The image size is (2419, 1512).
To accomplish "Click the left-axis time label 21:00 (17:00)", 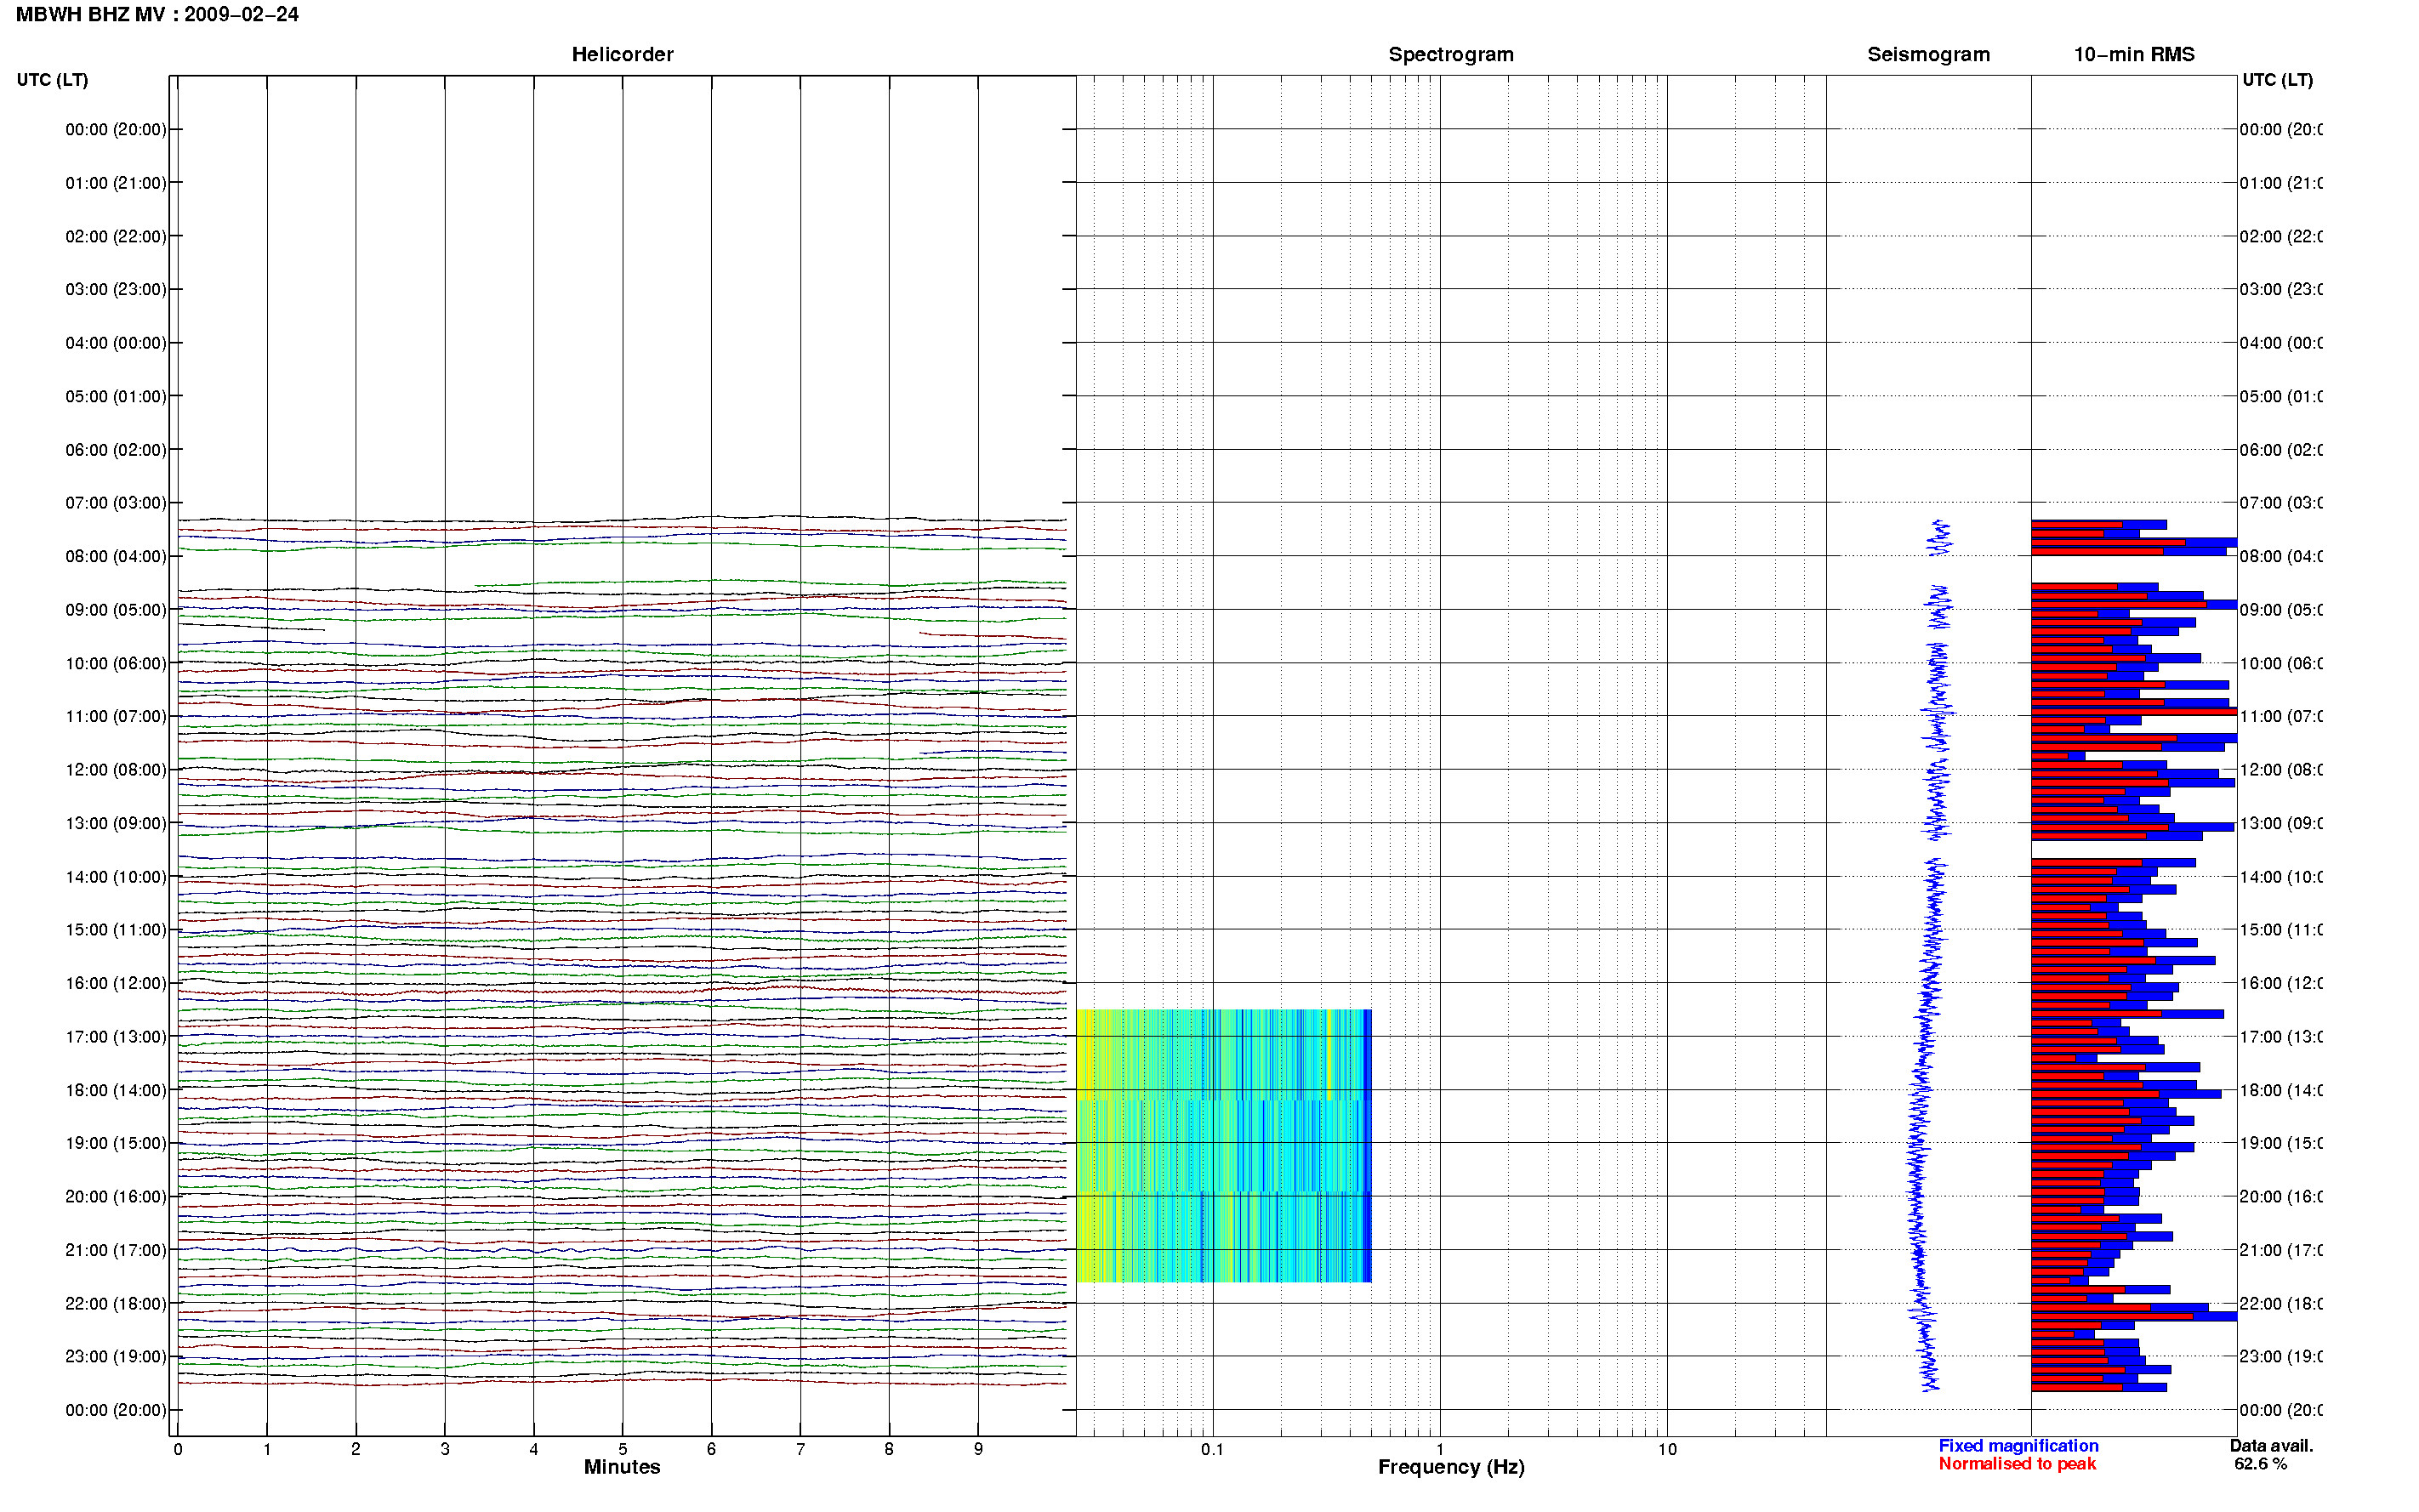I will click(x=116, y=1250).
